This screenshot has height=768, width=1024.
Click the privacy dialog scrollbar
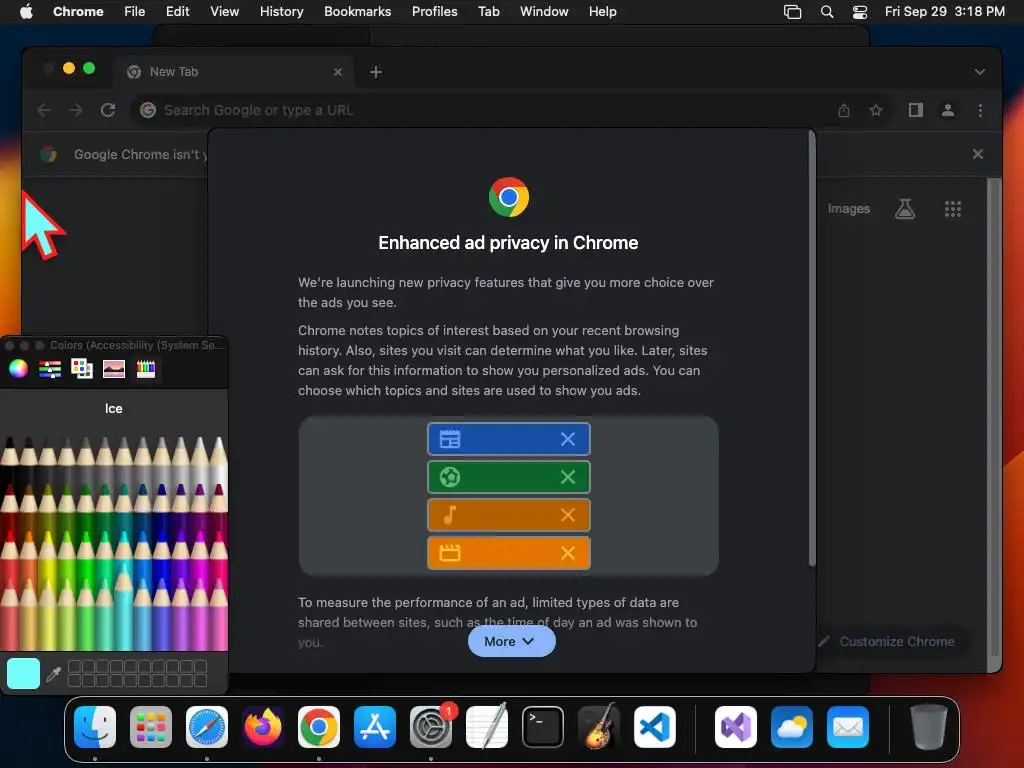(812, 348)
